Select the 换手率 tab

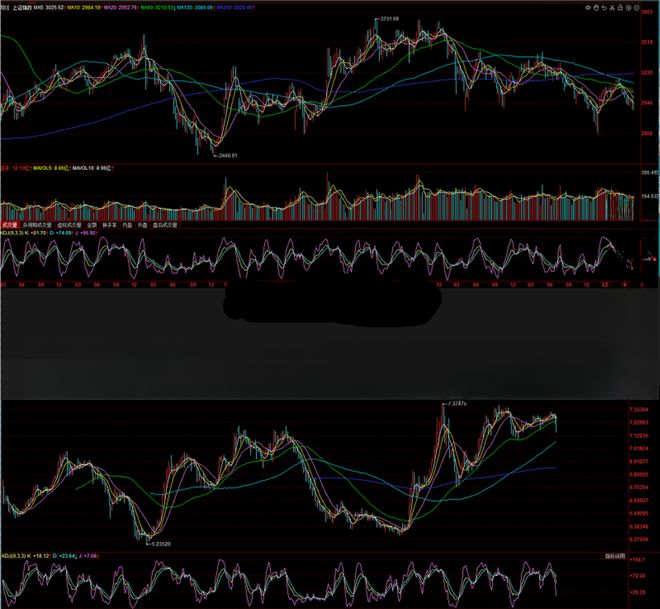coord(109,225)
